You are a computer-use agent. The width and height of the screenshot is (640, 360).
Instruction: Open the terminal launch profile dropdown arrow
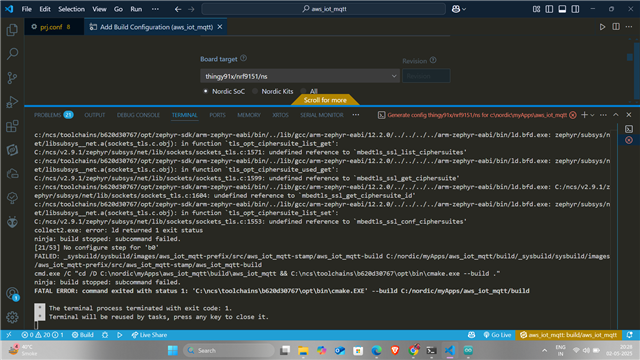[x=593, y=115]
